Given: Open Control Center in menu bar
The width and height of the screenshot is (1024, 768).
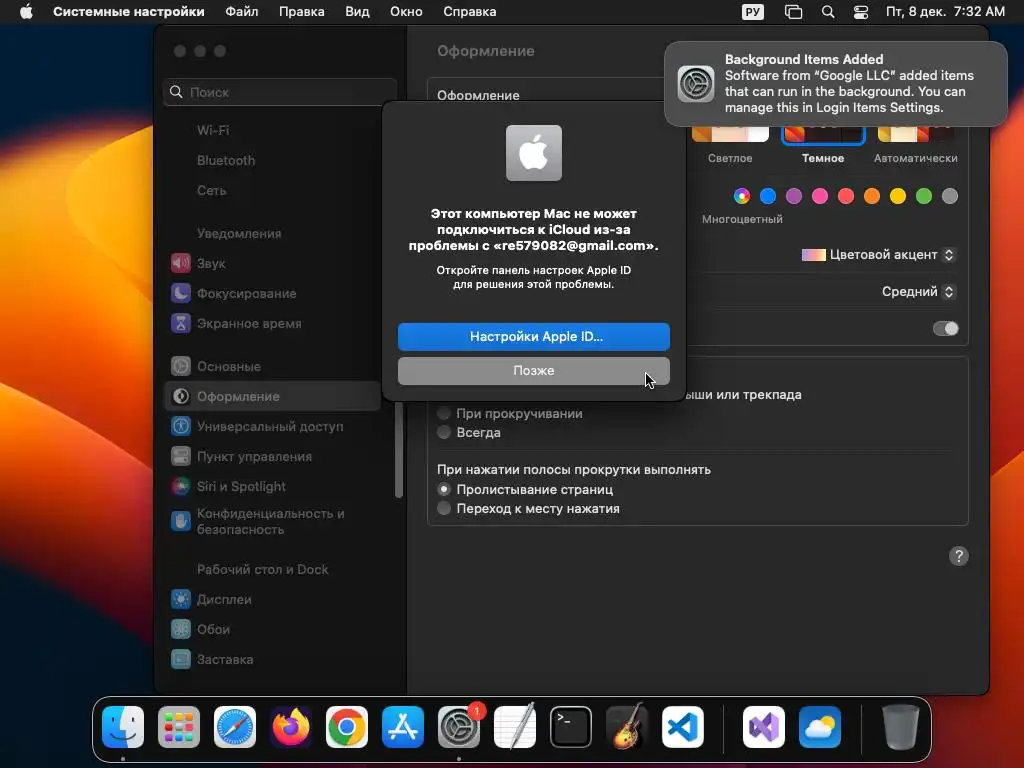Looking at the screenshot, I should pos(861,12).
